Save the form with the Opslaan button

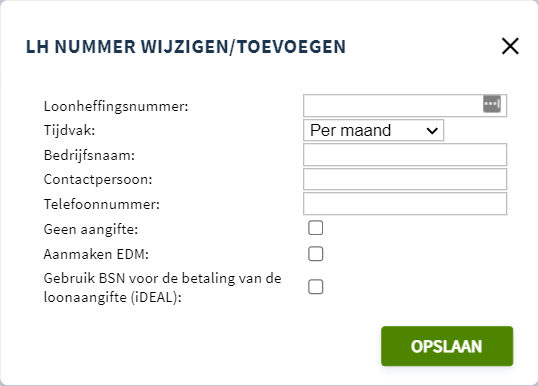[x=447, y=346]
